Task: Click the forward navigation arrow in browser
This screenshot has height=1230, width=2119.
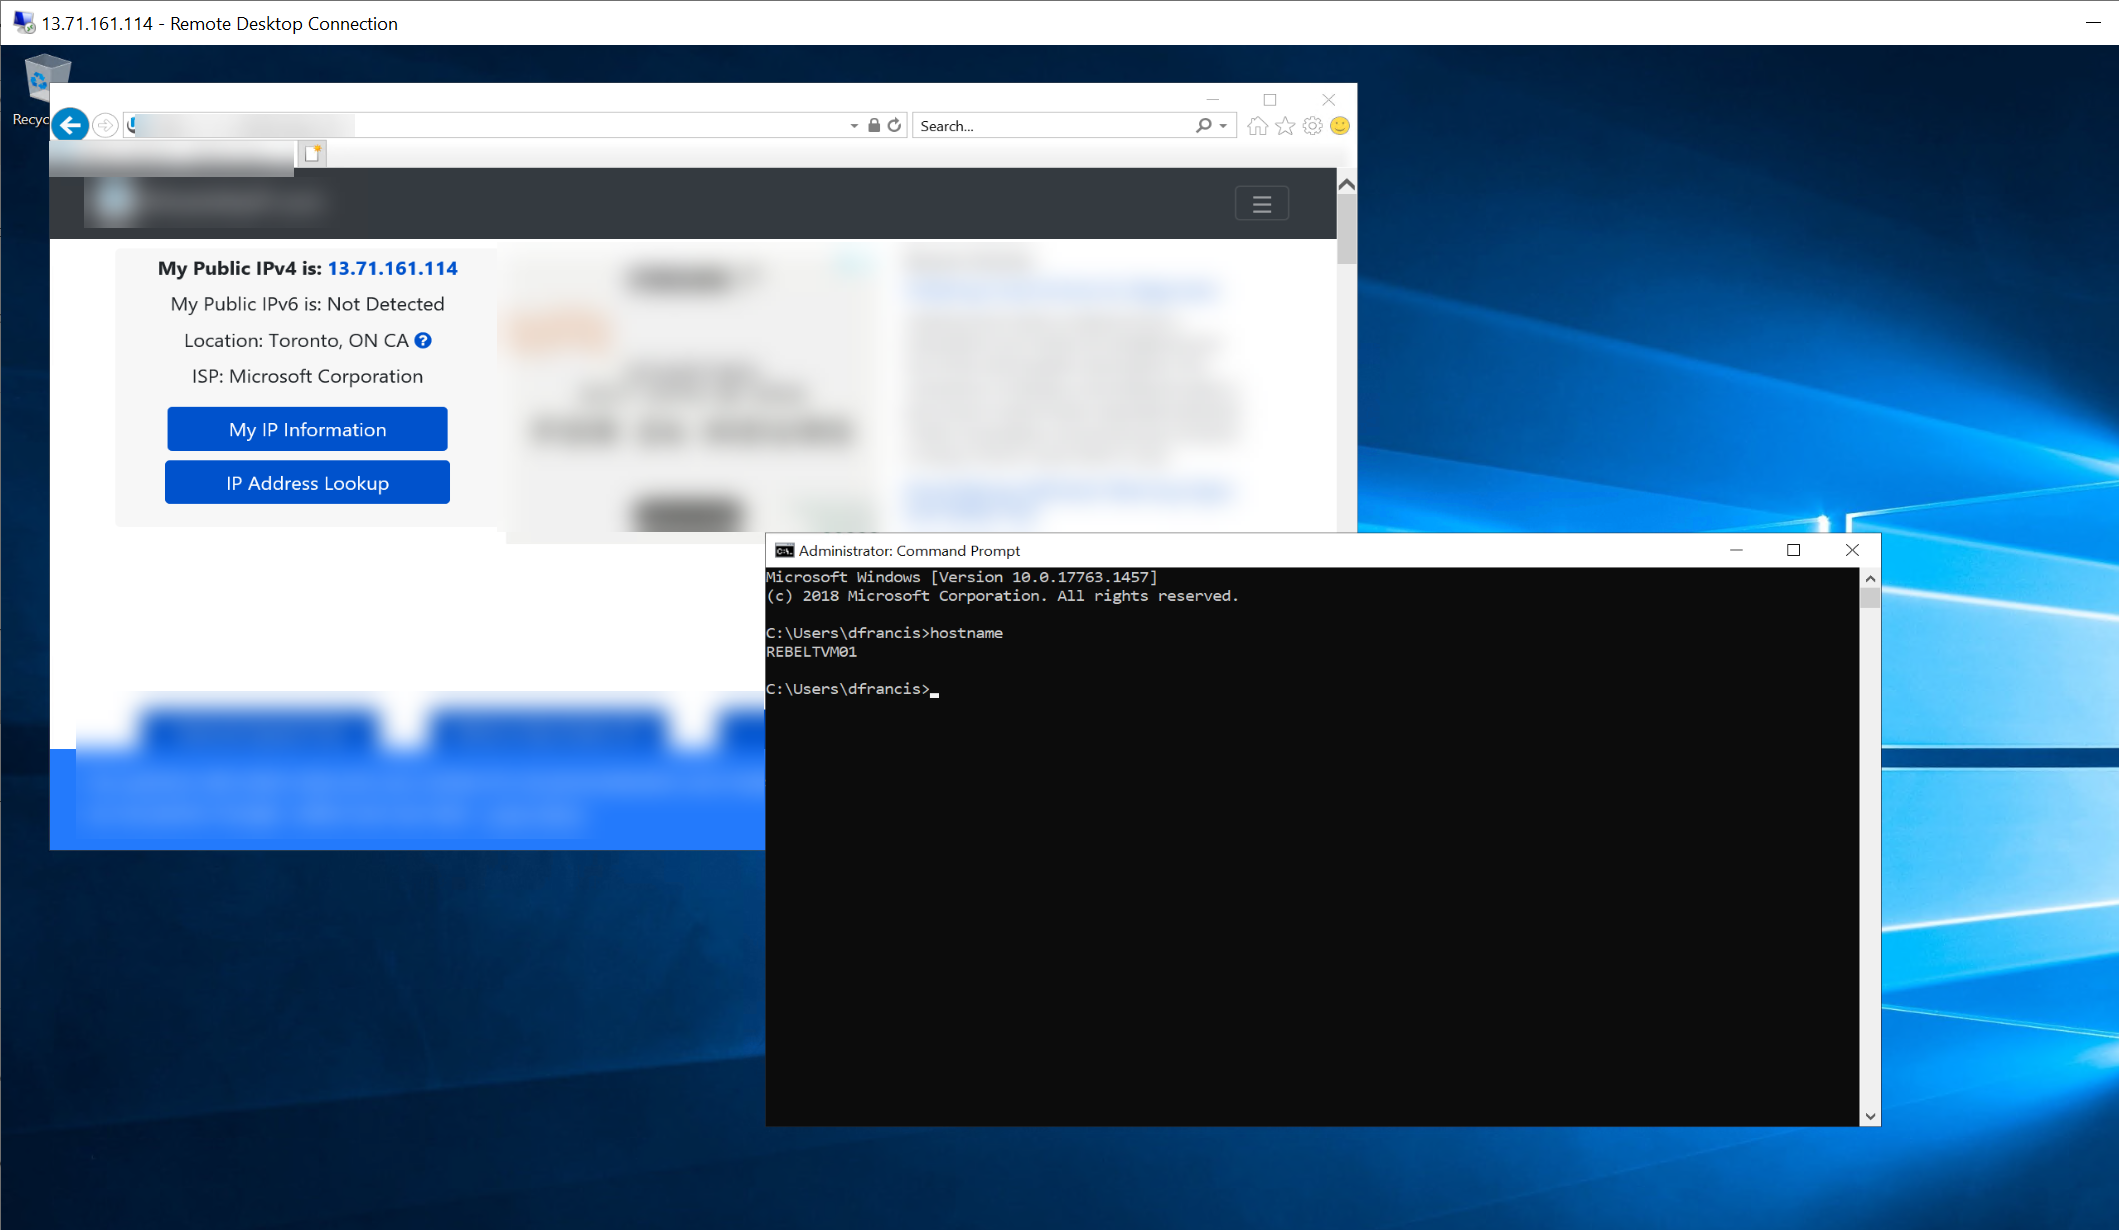Action: click(x=106, y=126)
